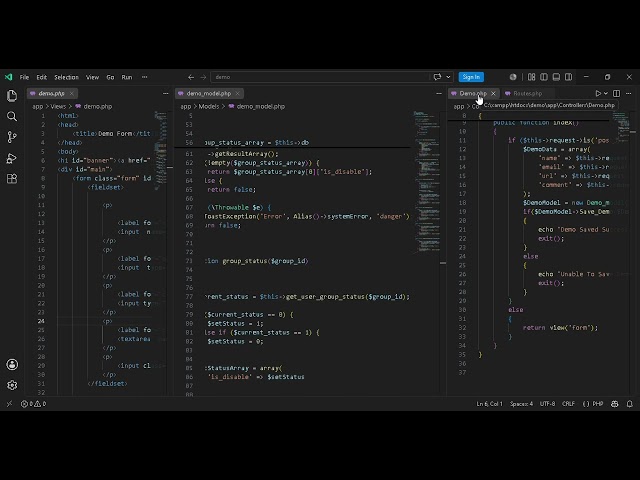The image size is (640, 480).
Task: Open the errors and warnings counter
Action: pyautogui.click(x=33, y=404)
